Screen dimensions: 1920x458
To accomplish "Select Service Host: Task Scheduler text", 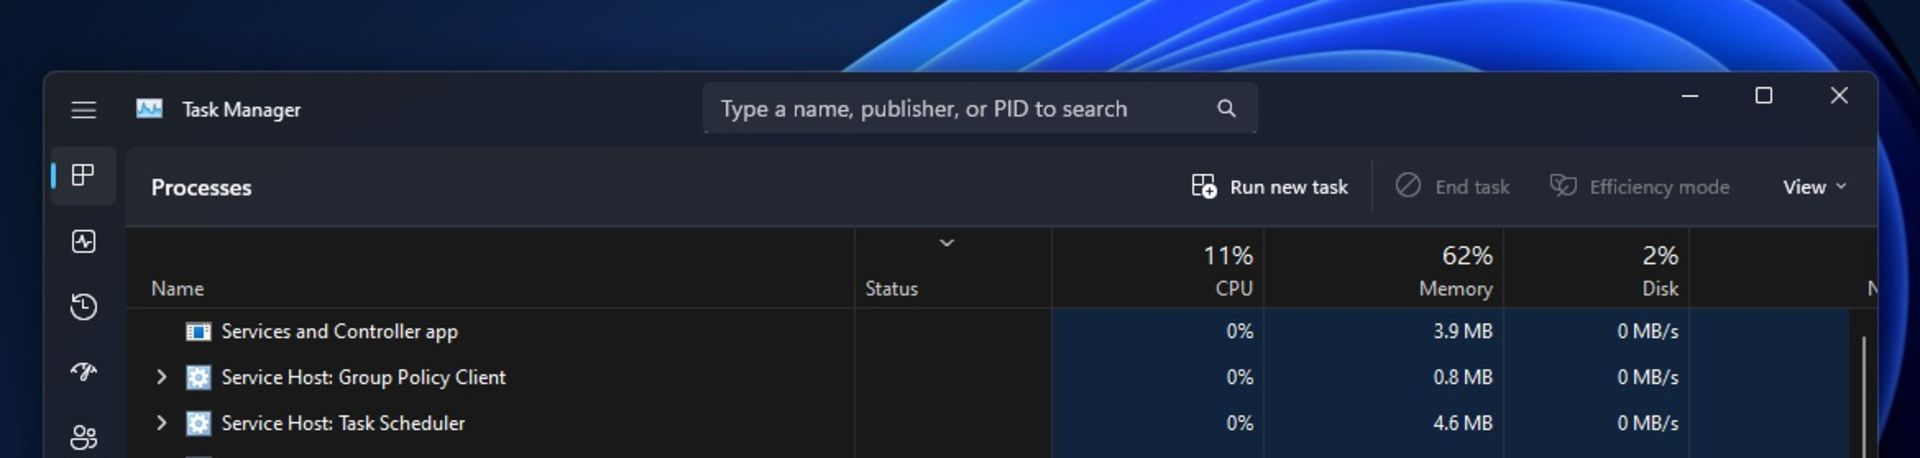I will (343, 424).
